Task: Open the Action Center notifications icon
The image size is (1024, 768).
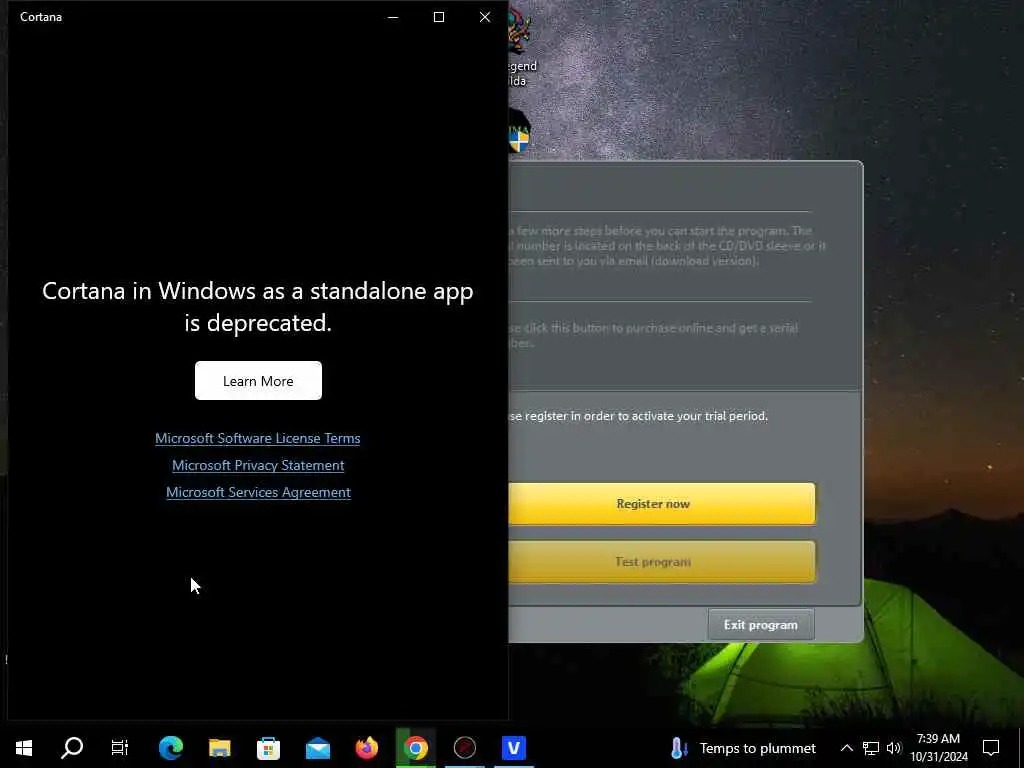Action: pos(991,748)
